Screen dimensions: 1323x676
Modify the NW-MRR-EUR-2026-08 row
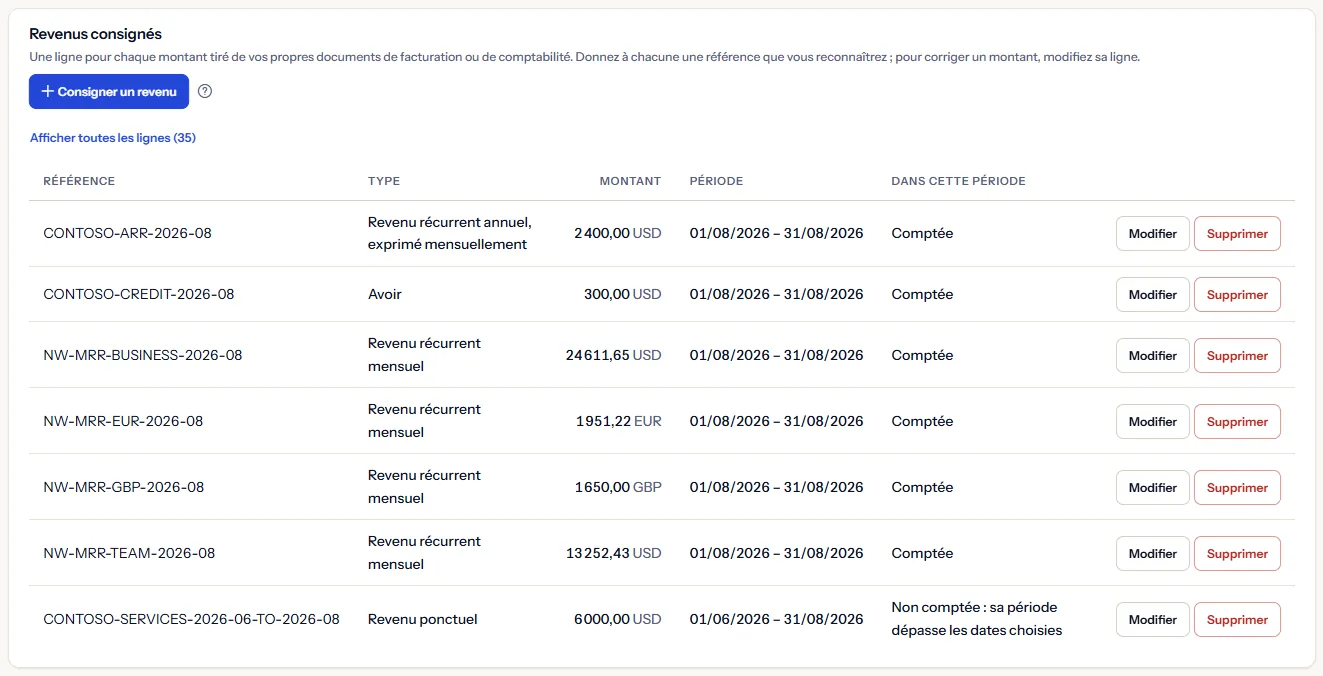click(1152, 422)
